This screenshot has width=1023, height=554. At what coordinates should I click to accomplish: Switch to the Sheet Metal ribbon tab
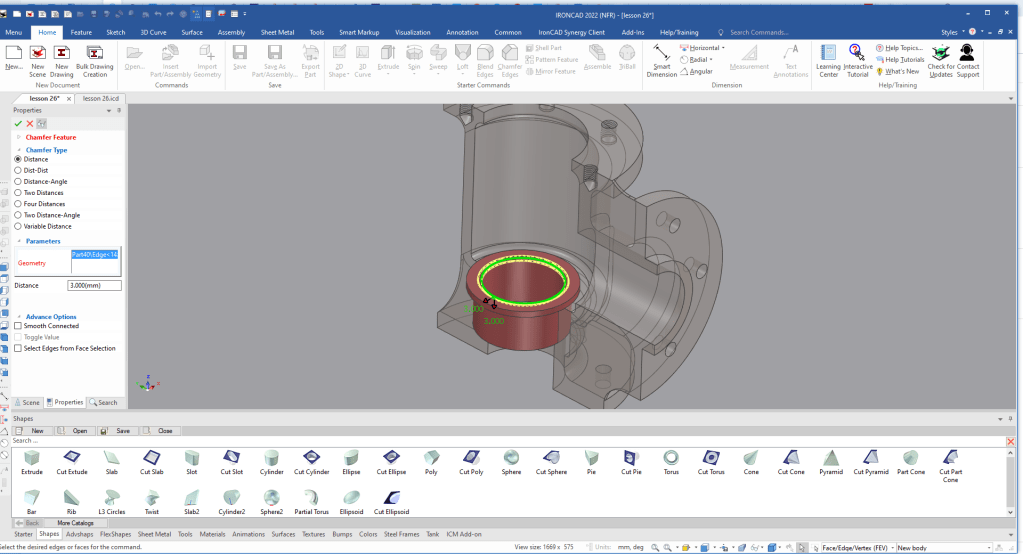(278, 32)
